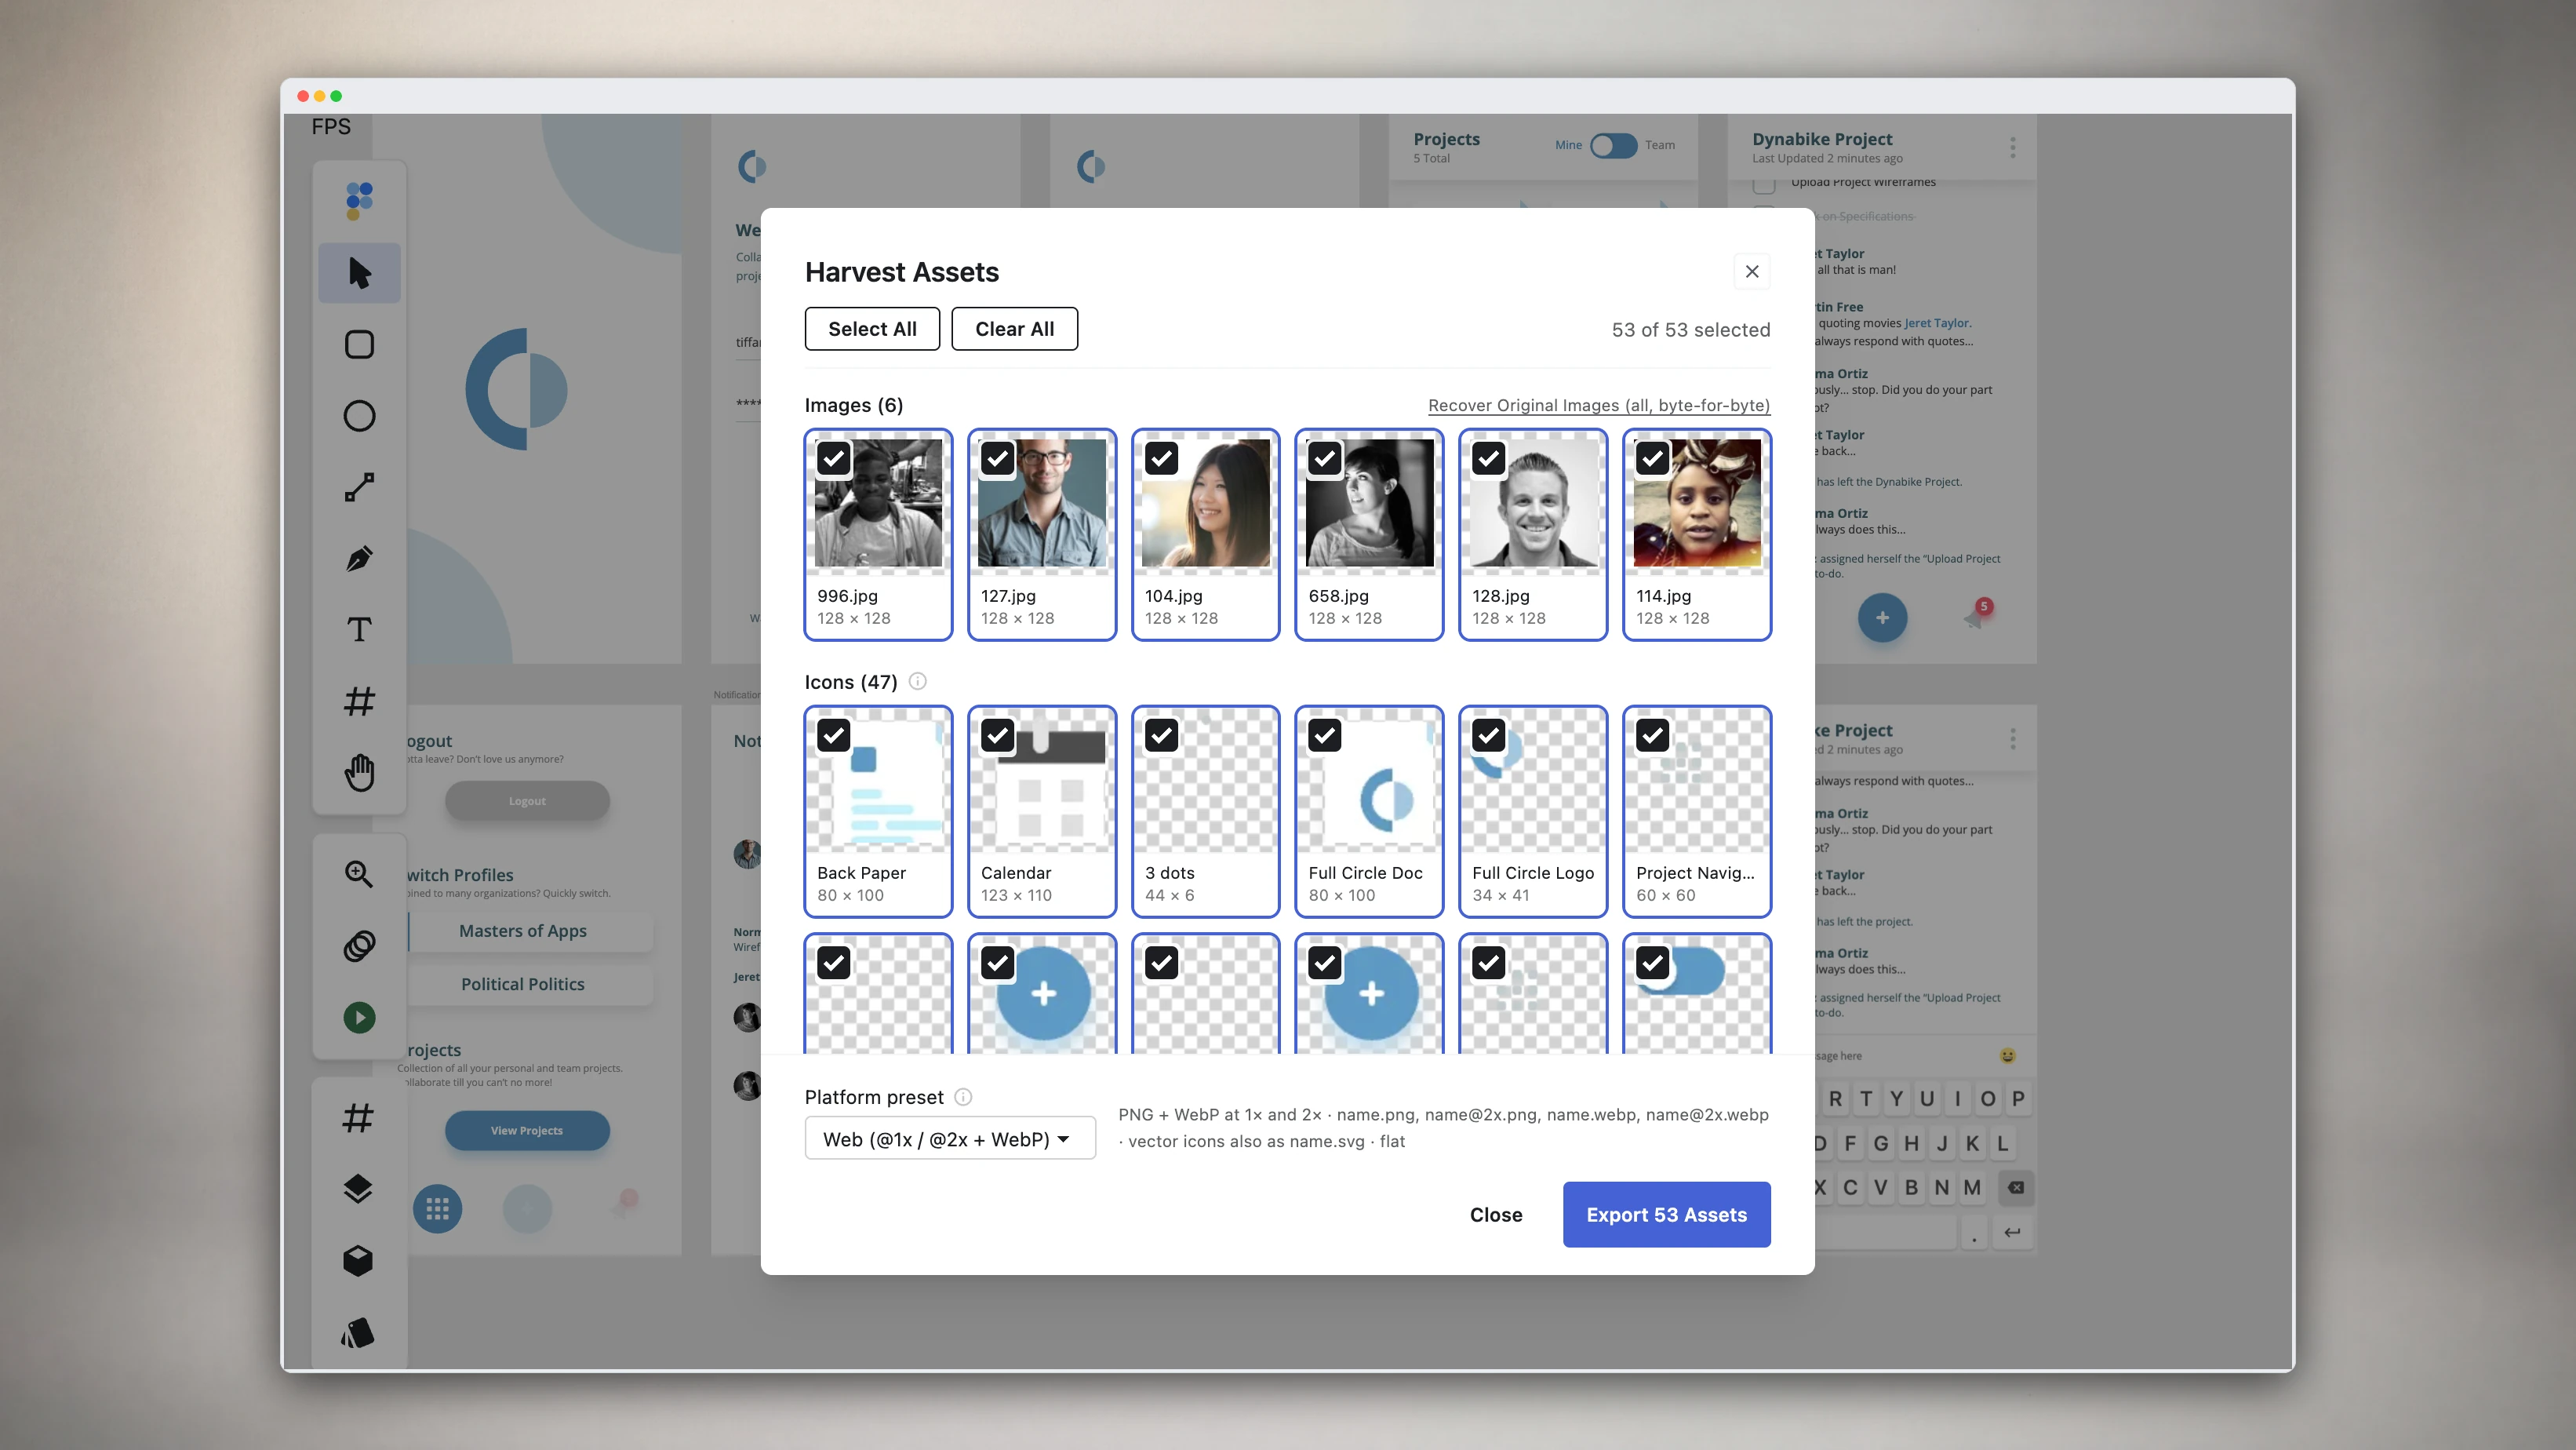Image resolution: width=2576 pixels, height=1450 pixels.
Task: Uncheck the Back Paper icon checkbox
Action: [x=834, y=736]
